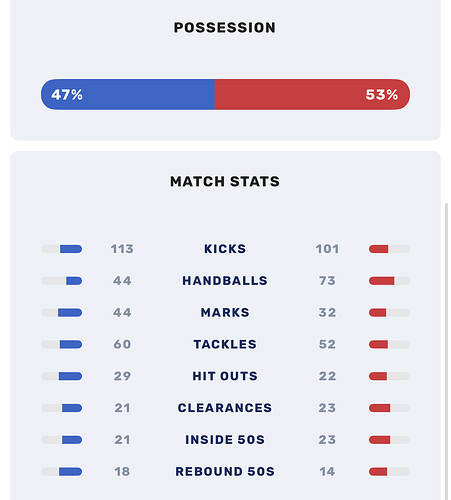Click the REBOUND 50S stat label
The height and width of the screenshot is (500, 451).
coord(225,471)
